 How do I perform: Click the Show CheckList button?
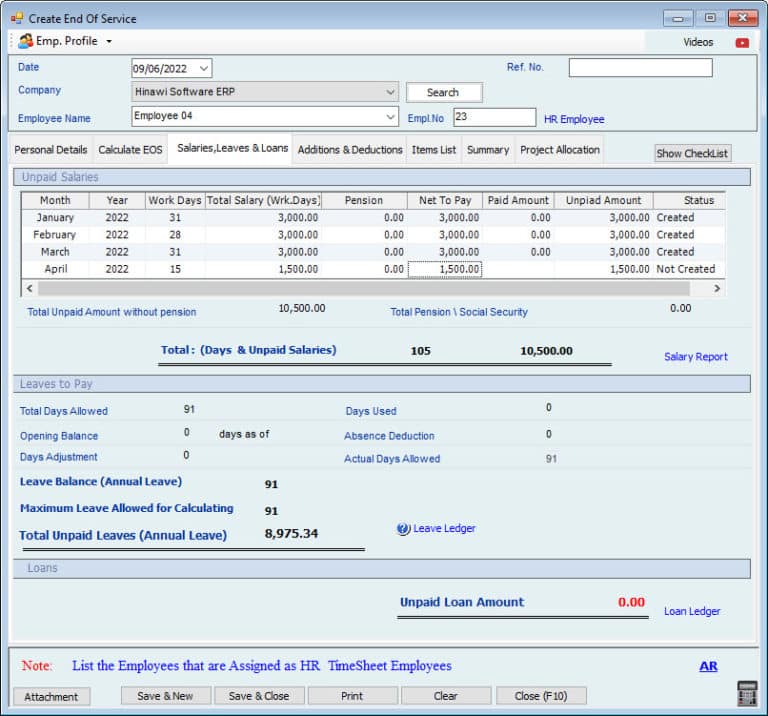click(x=692, y=153)
